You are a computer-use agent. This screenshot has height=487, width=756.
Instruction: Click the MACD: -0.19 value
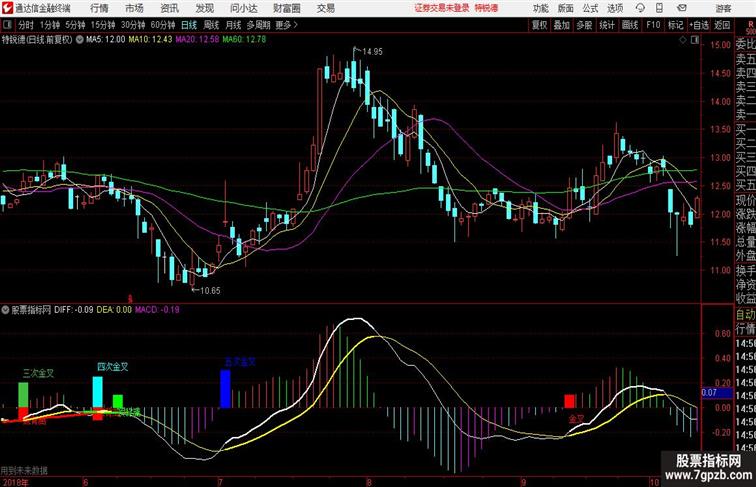coord(157,310)
